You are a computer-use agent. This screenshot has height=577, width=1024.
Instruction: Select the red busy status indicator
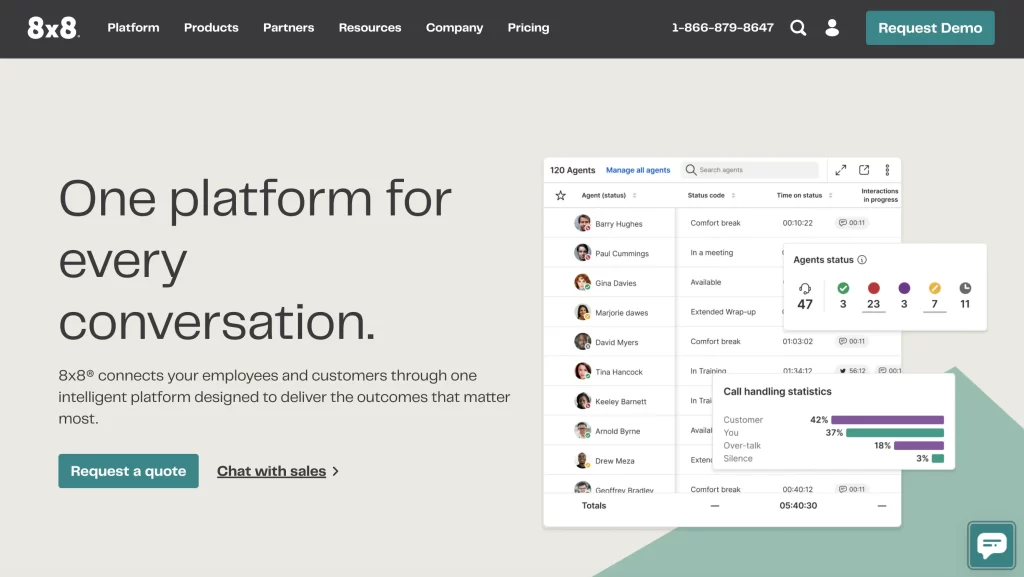[874, 288]
